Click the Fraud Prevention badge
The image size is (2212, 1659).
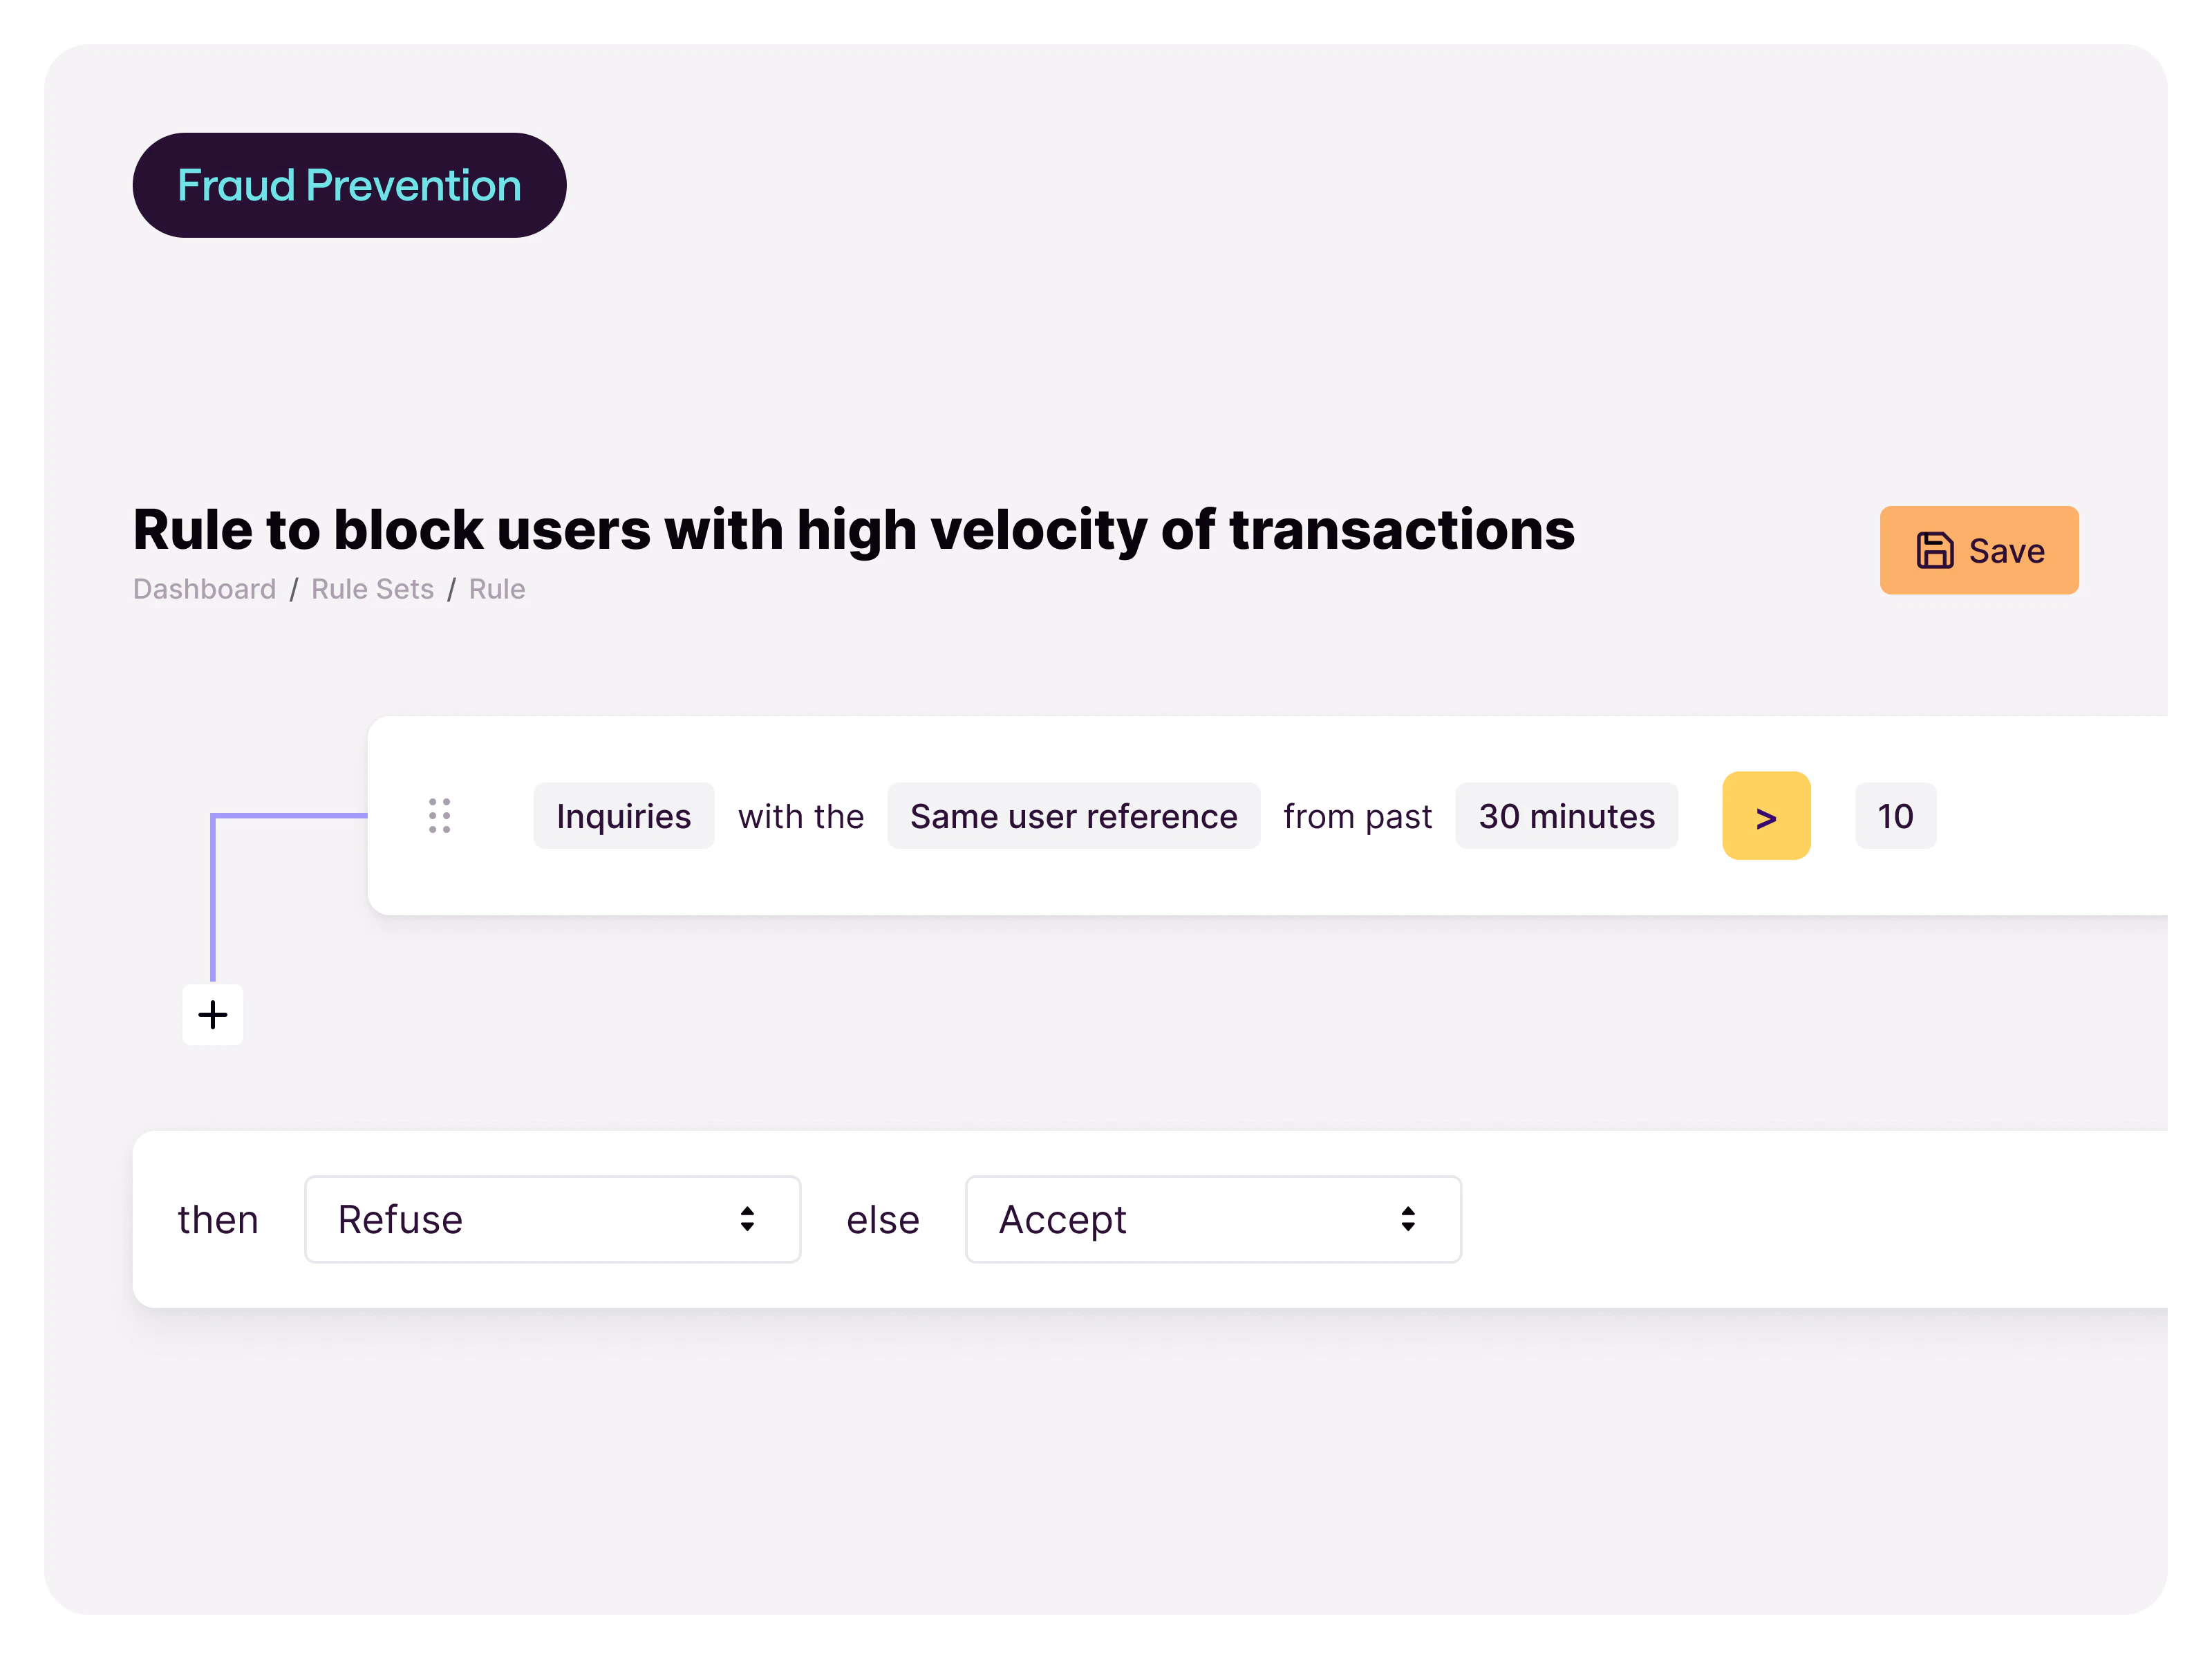click(x=349, y=184)
